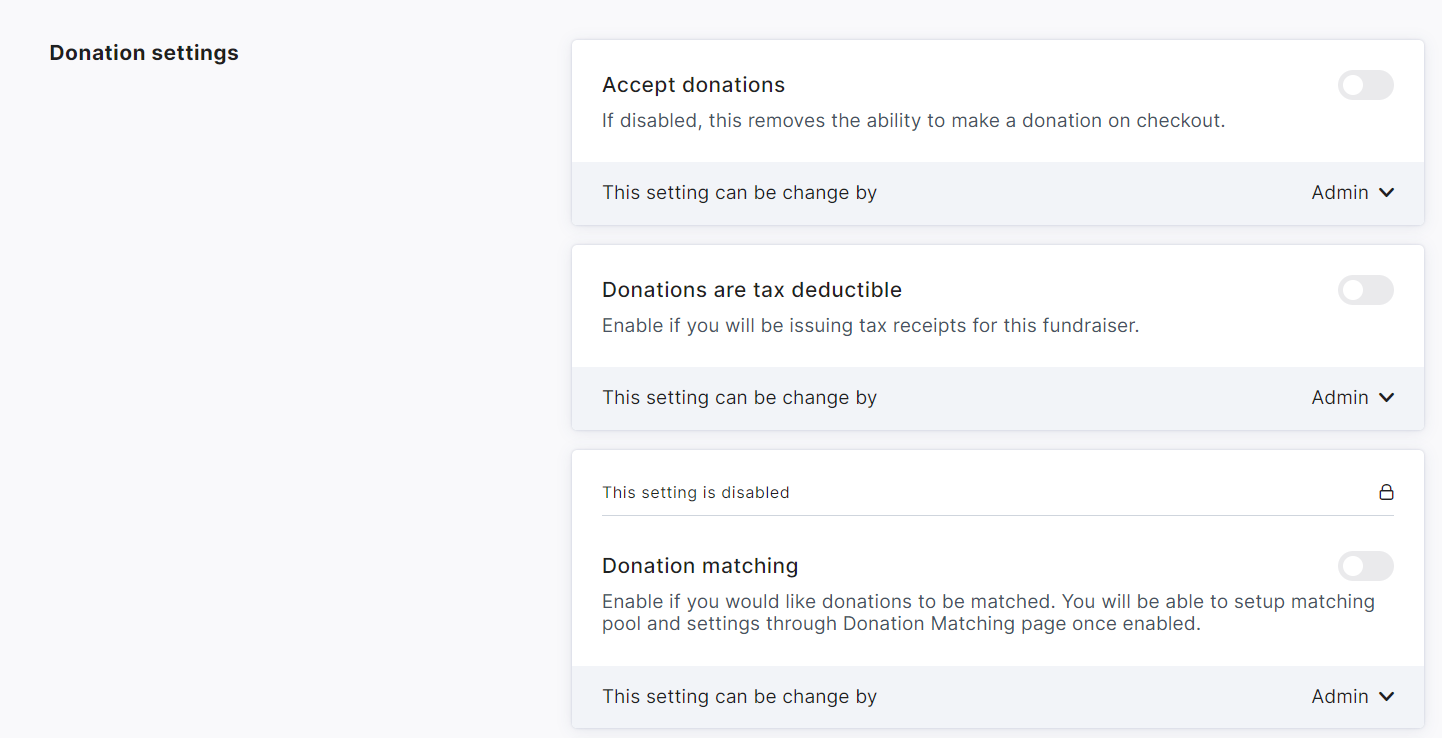Image resolution: width=1442 pixels, height=738 pixels.
Task: Click the Donation settings section heading
Action: 144,53
